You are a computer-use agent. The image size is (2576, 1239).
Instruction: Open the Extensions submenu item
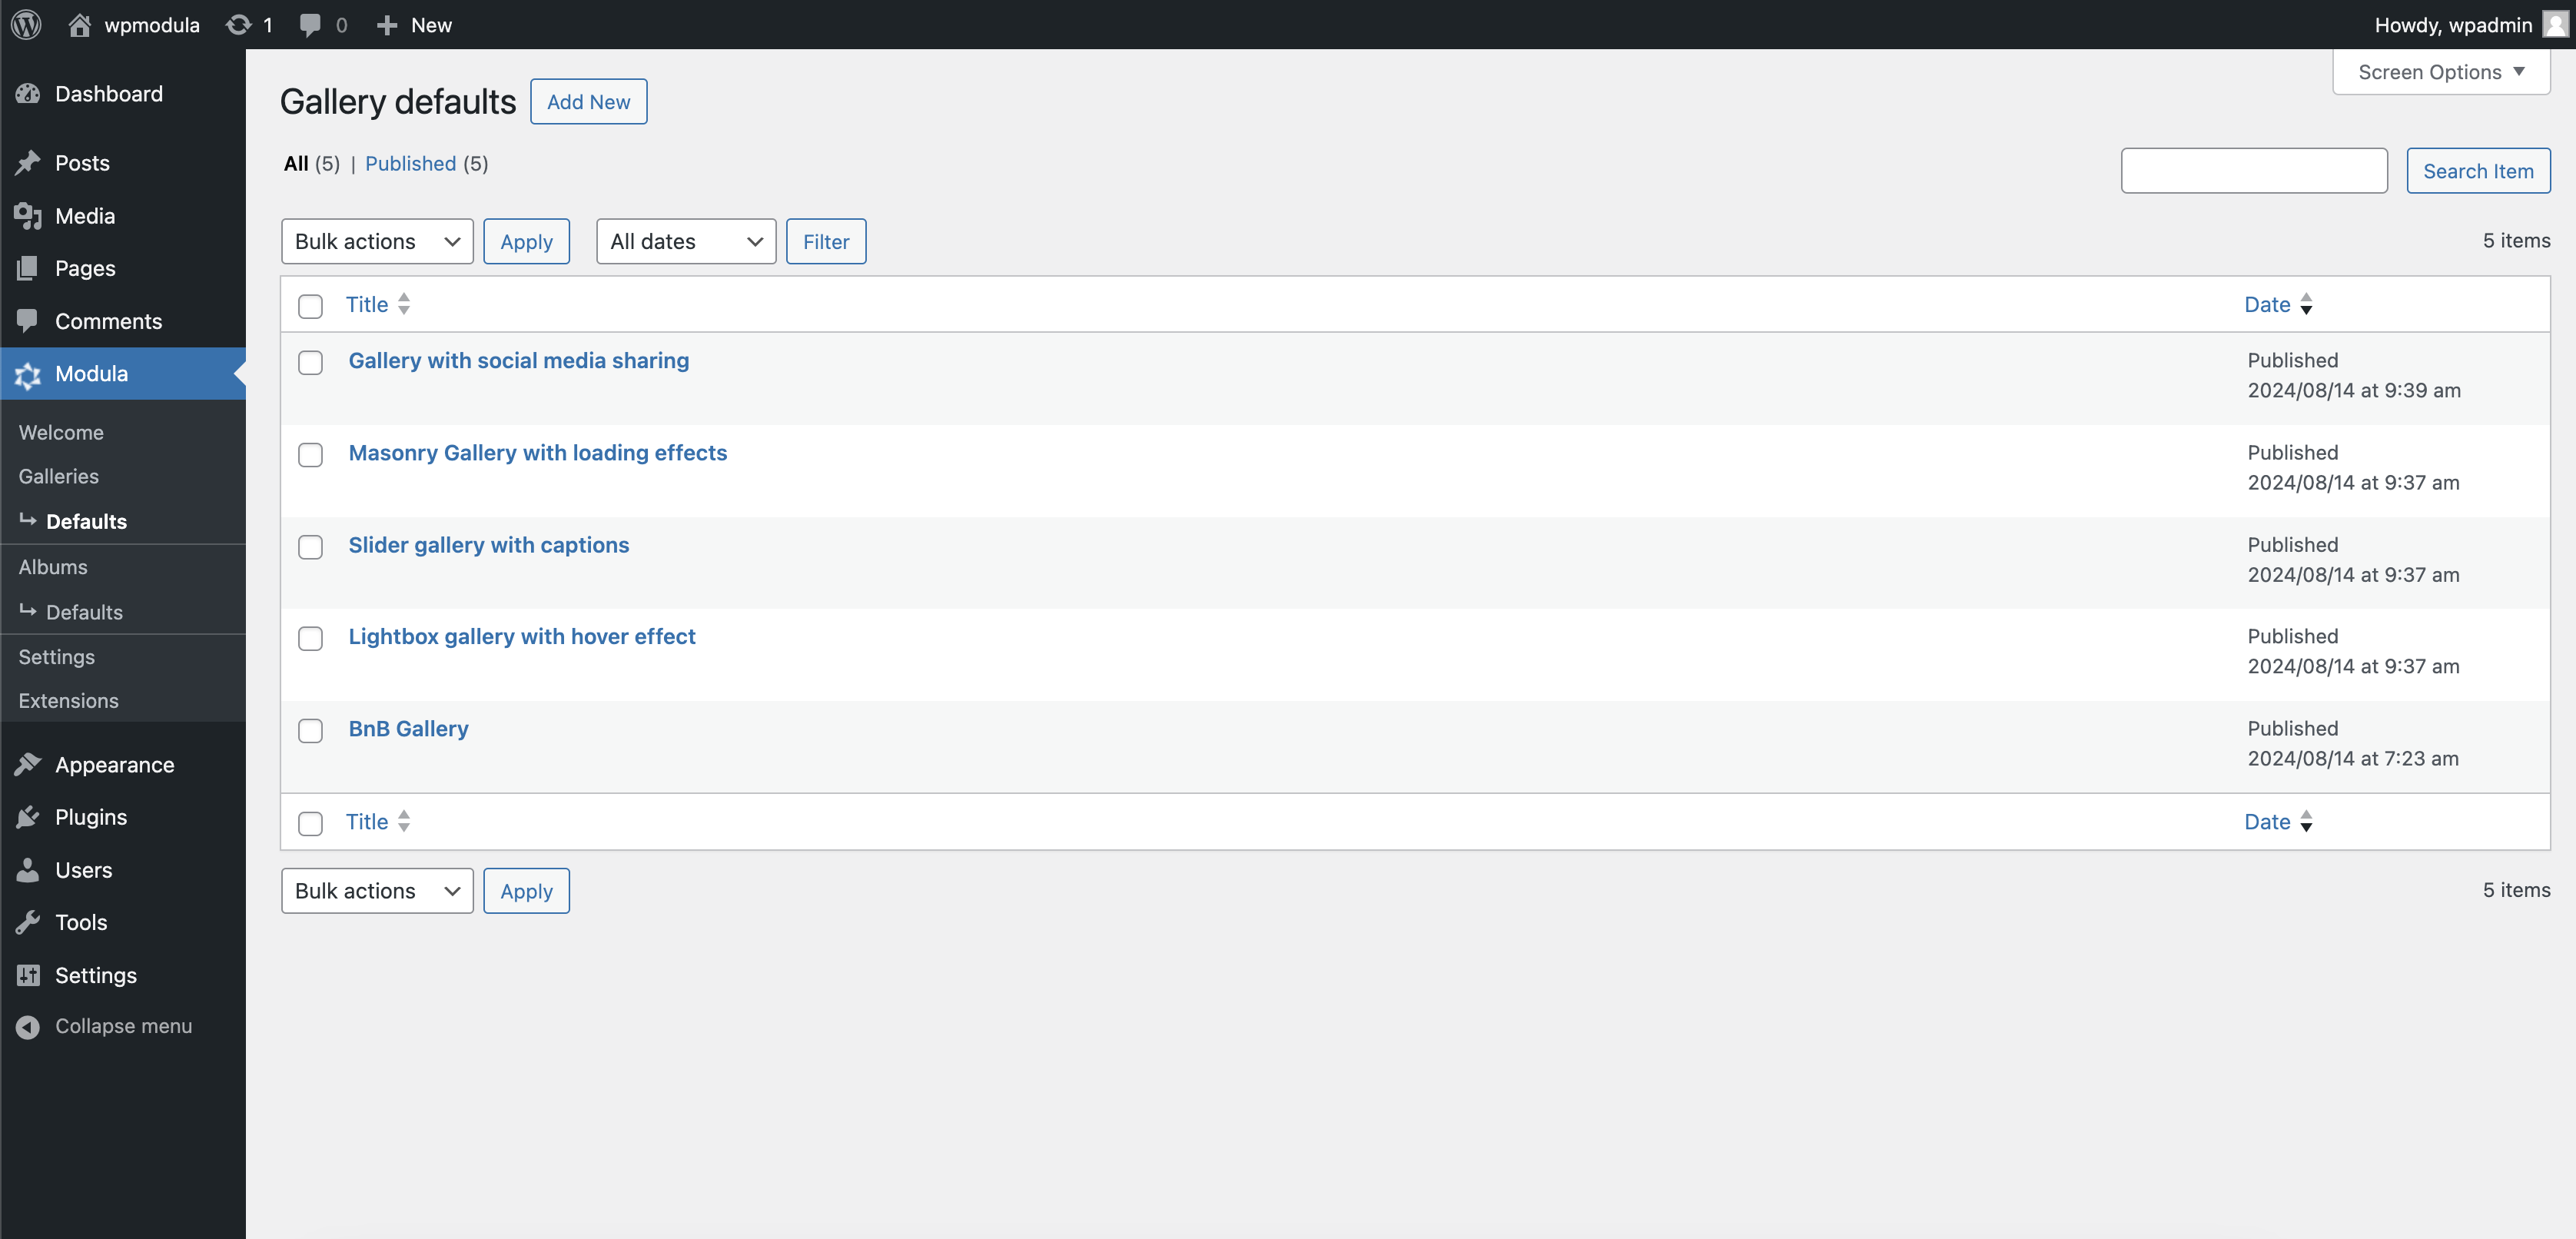click(68, 701)
